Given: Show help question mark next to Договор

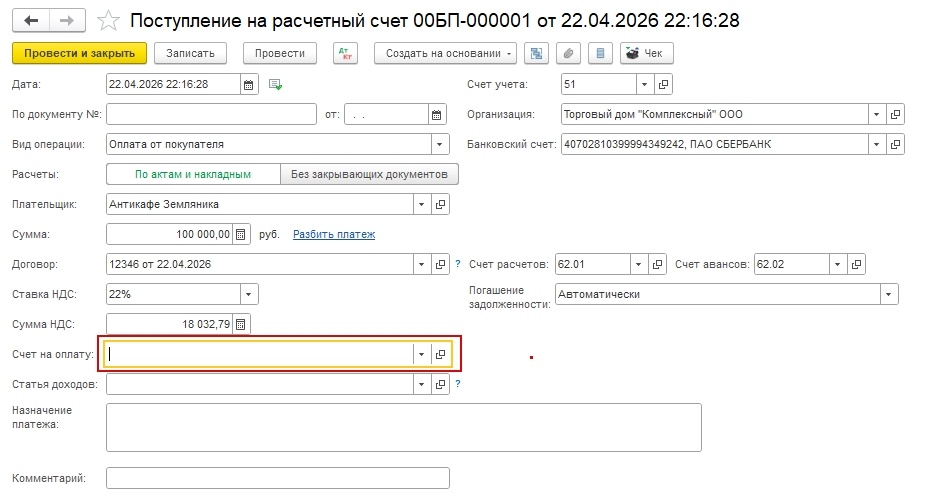Looking at the screenshot, I should pyautogui.click(x=457, y=264).
